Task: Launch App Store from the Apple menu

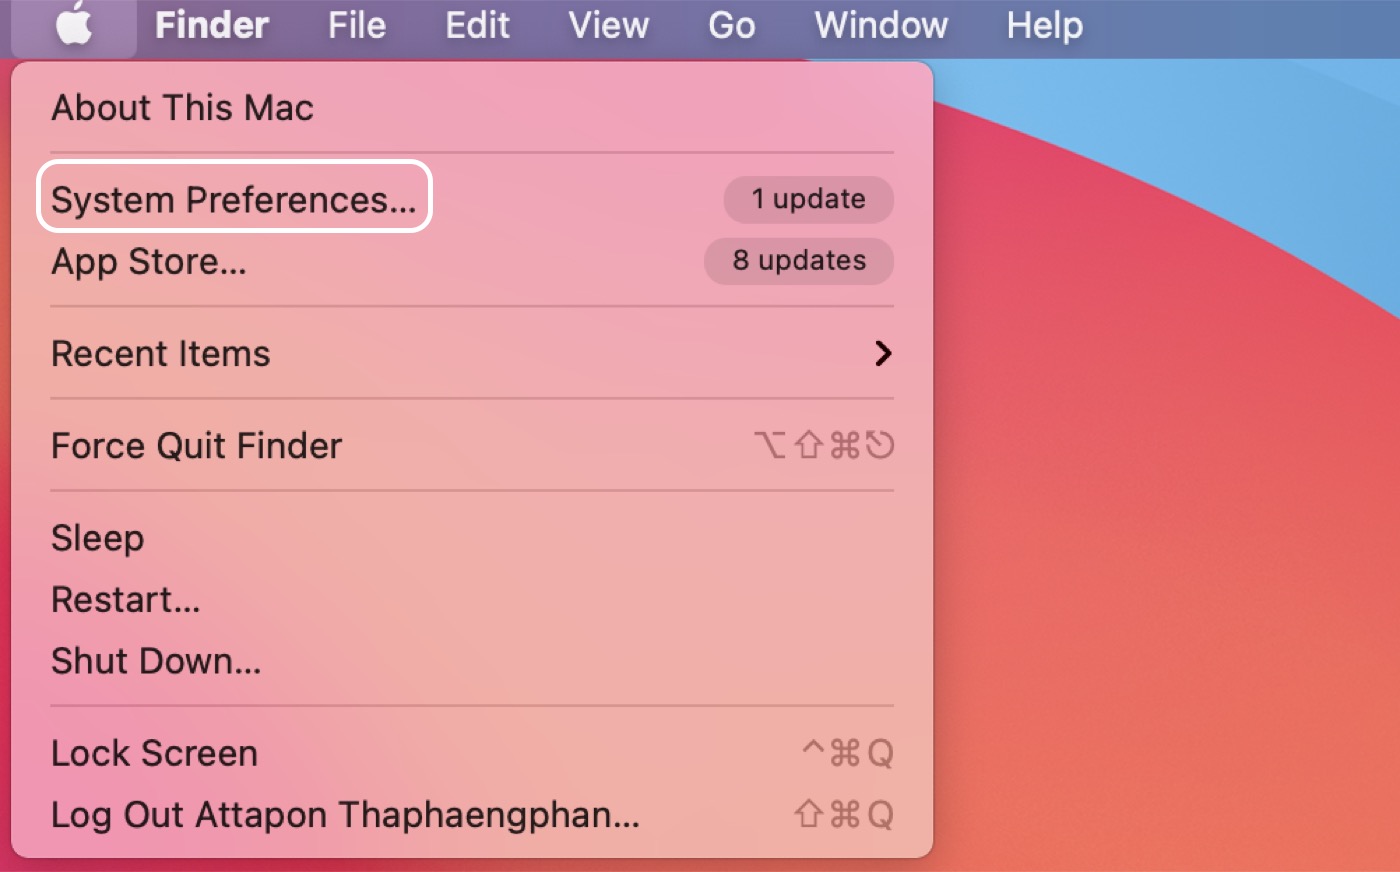Action: coord(148,262)
